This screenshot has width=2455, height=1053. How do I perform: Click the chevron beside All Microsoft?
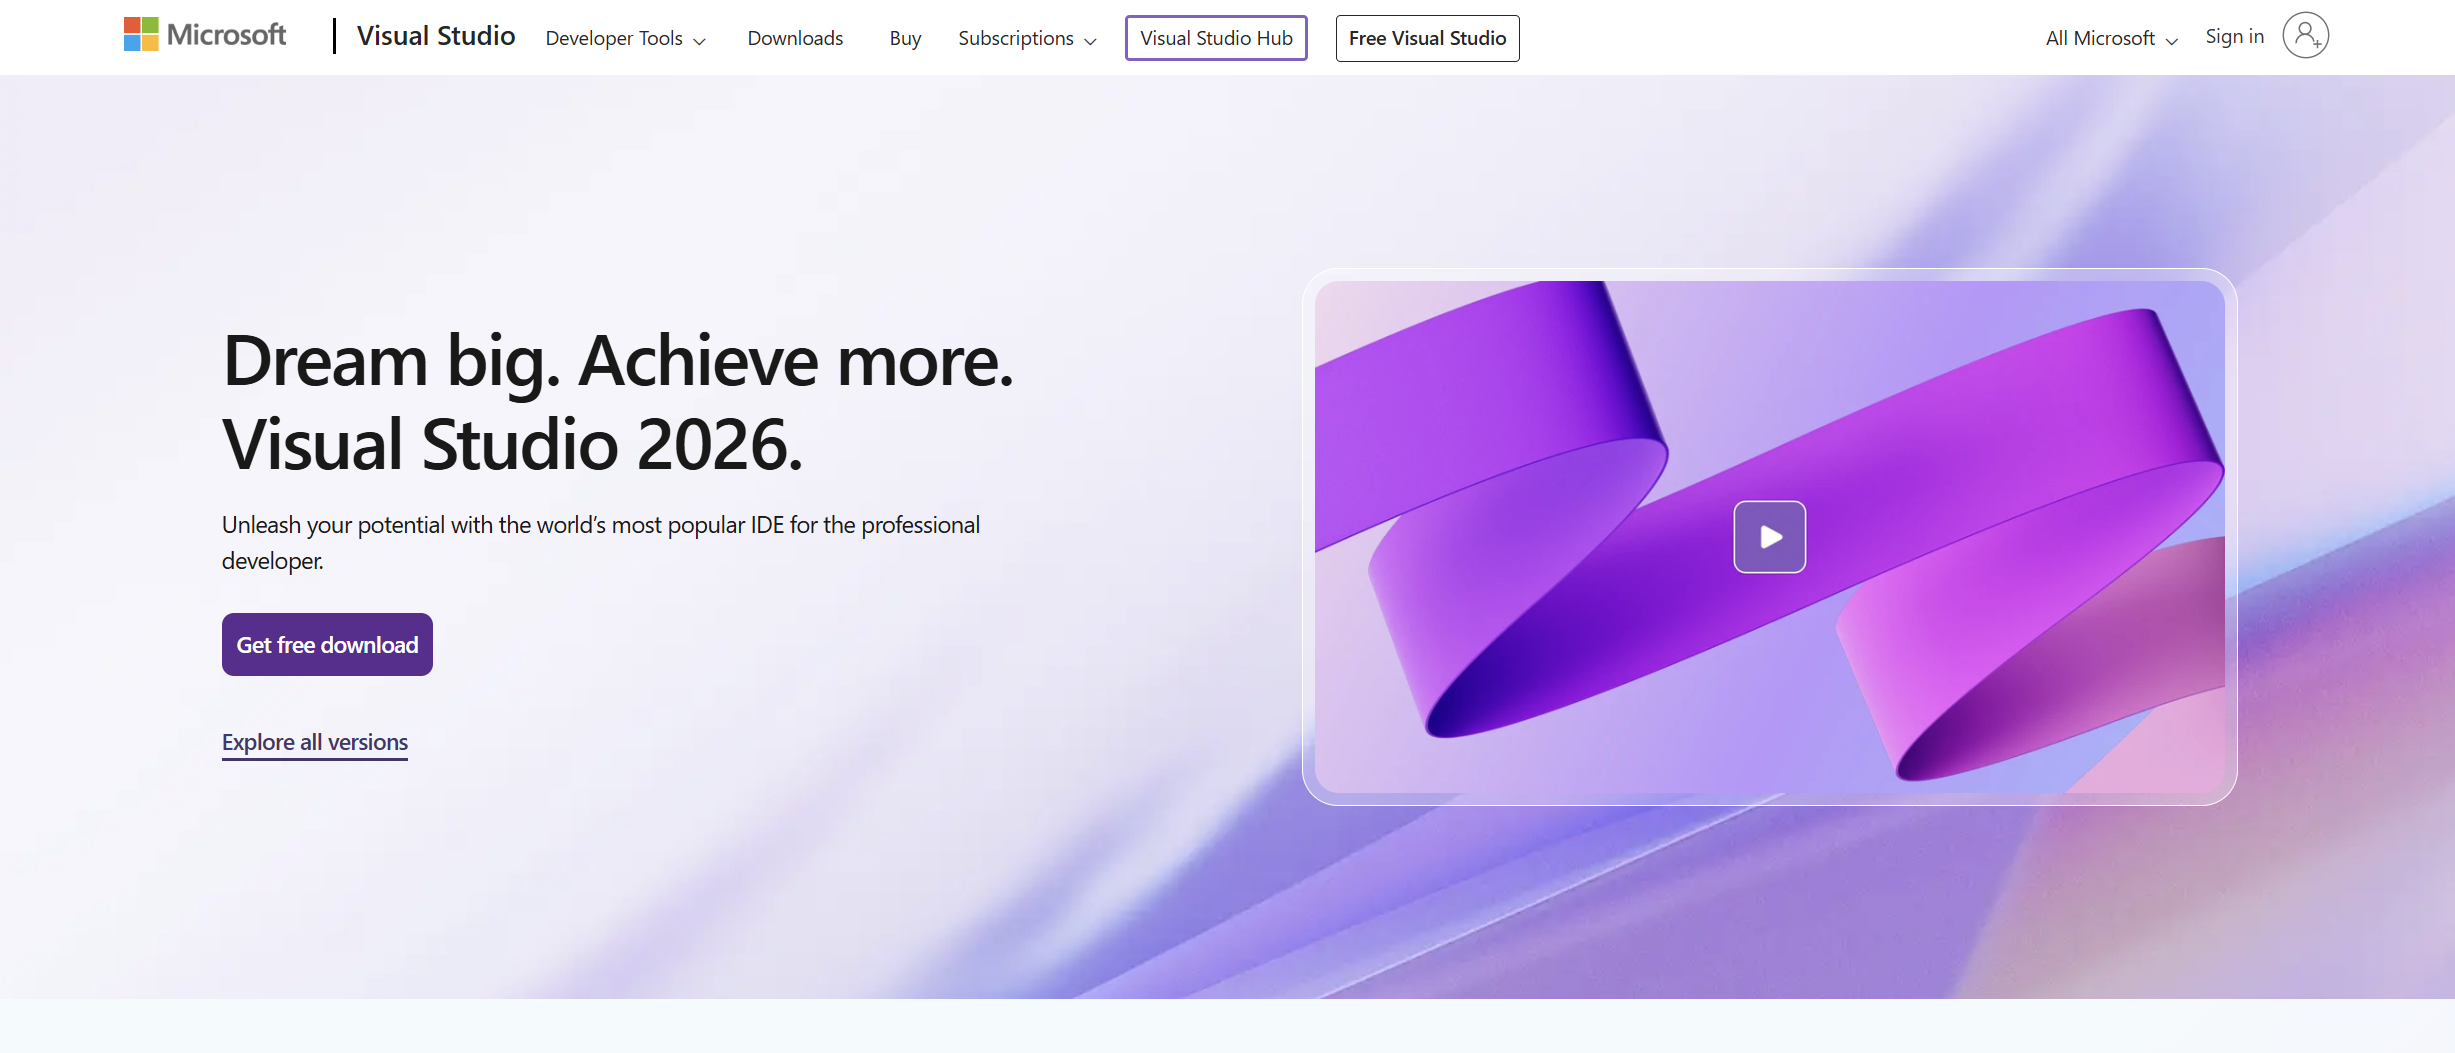2171,41
